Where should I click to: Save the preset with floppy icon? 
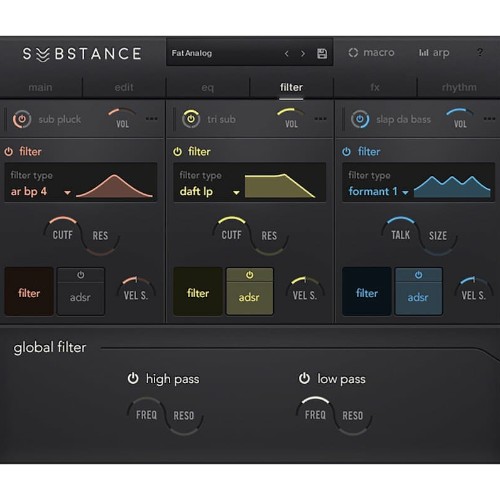[x=322, y=53]
